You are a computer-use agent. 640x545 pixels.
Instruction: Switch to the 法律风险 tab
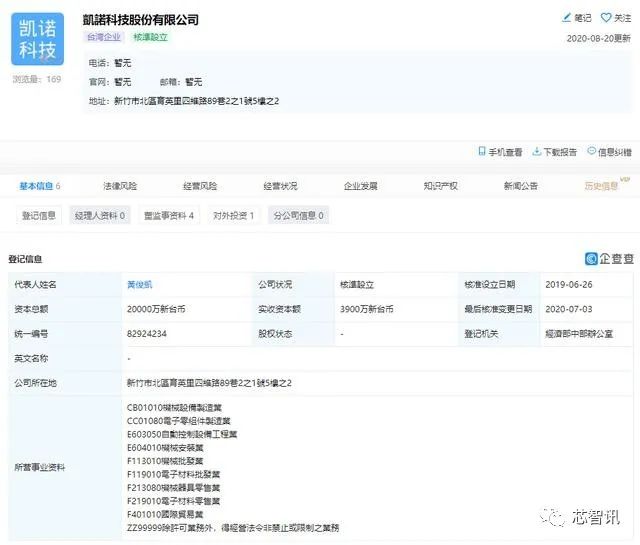tap(120, 186)
